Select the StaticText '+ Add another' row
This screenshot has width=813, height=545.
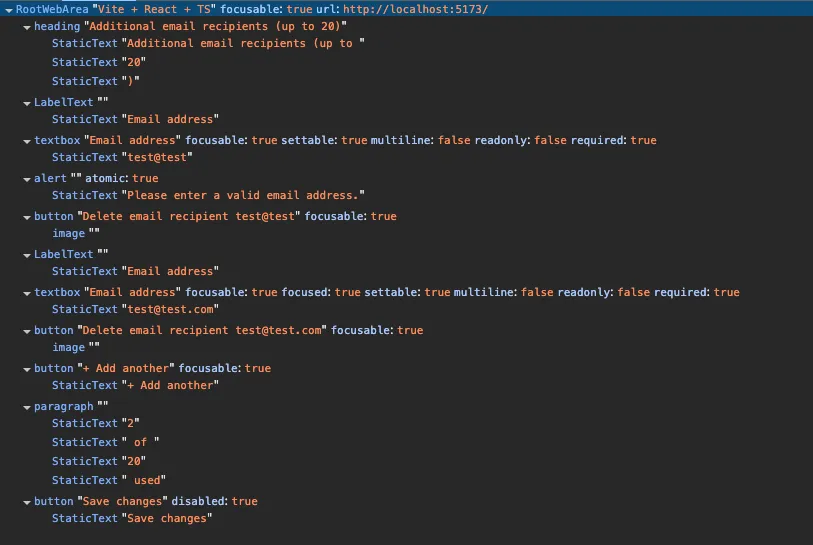click(x=406, y=385)
